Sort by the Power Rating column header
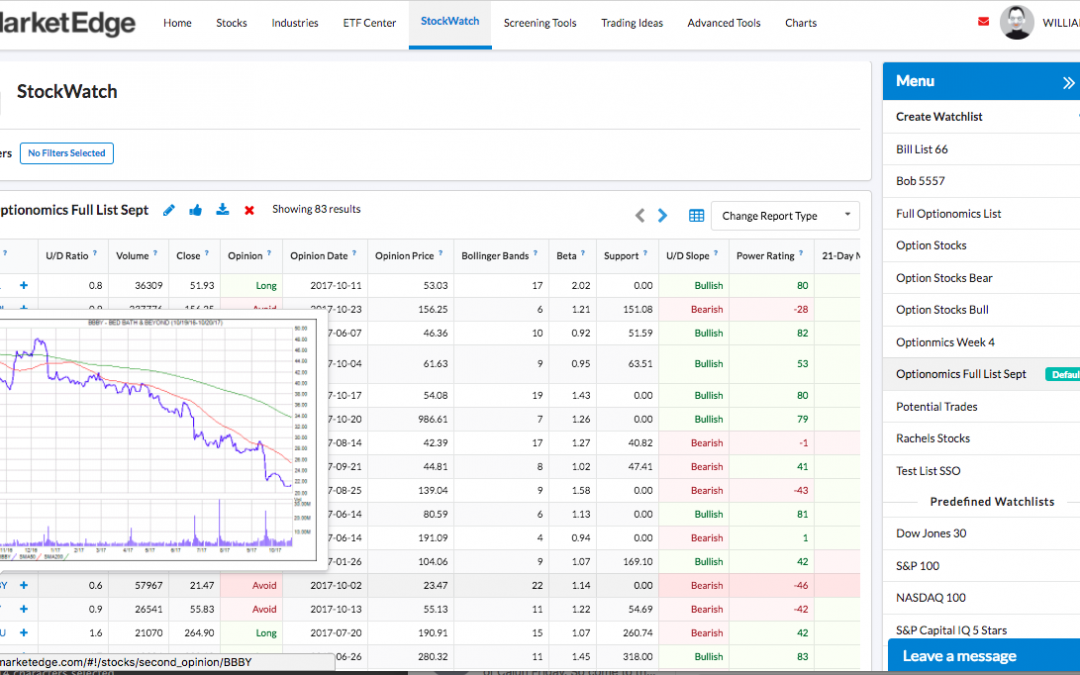 [765, 256]
